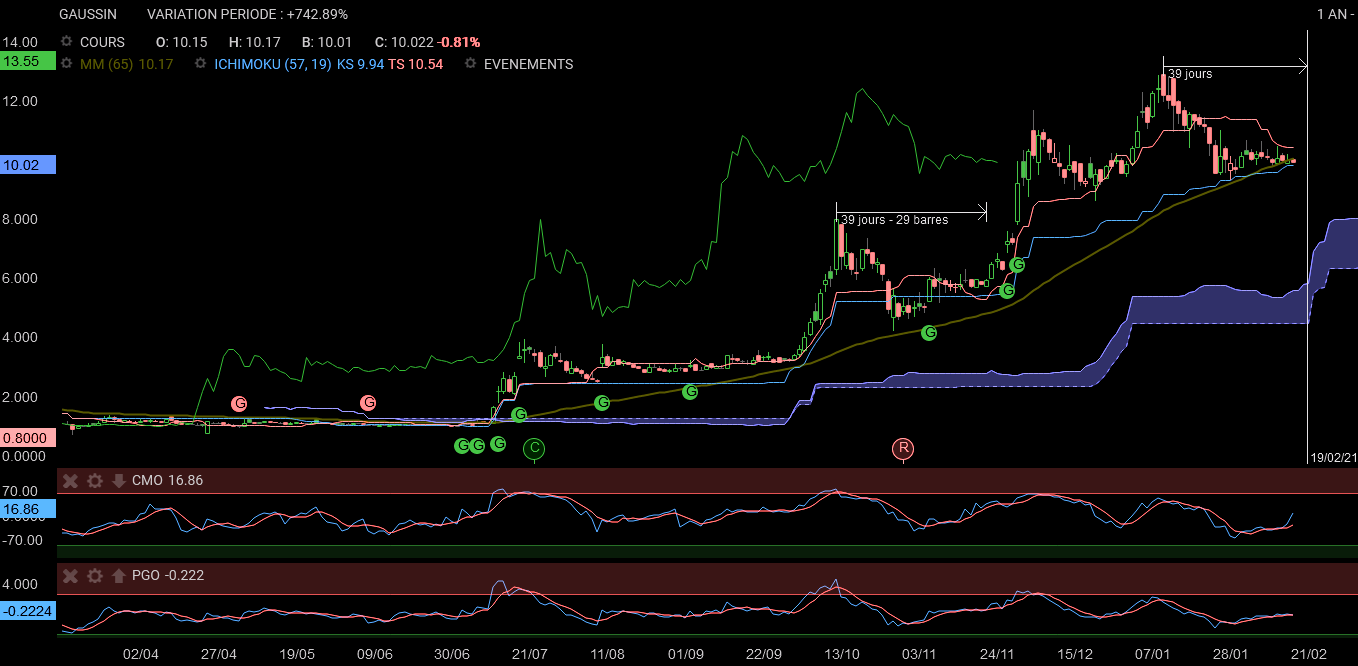Select the 10.02 current price label
The width and height of the screenshot is (1358, 666).
(27, 166)
